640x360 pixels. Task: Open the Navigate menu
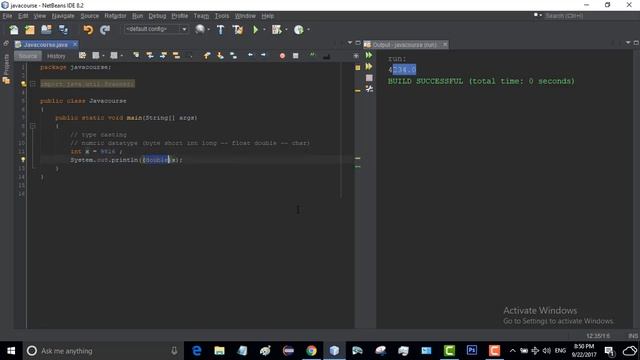pos(63,16)
